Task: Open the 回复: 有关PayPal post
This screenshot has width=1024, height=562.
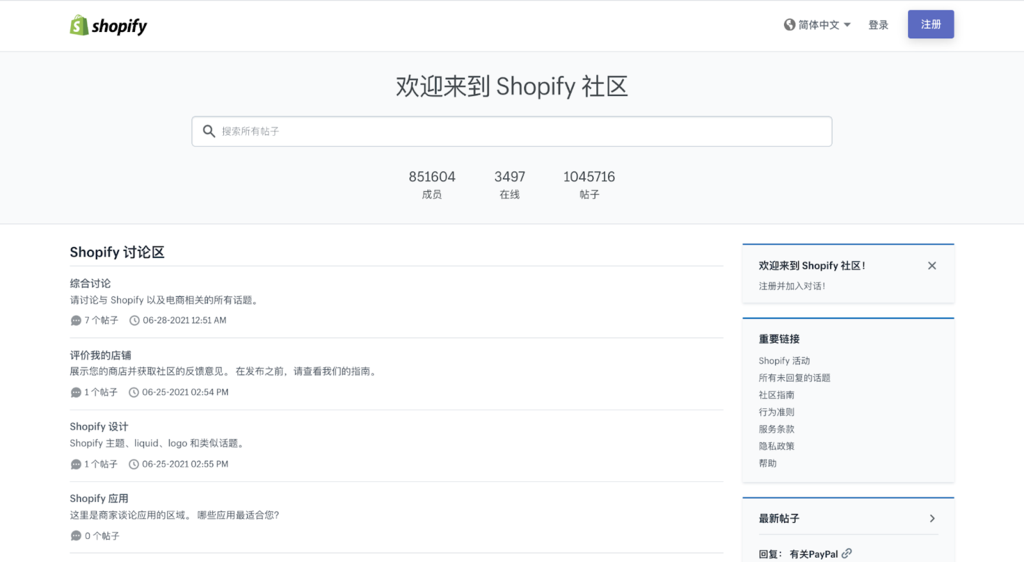Action: pos(798,554)
